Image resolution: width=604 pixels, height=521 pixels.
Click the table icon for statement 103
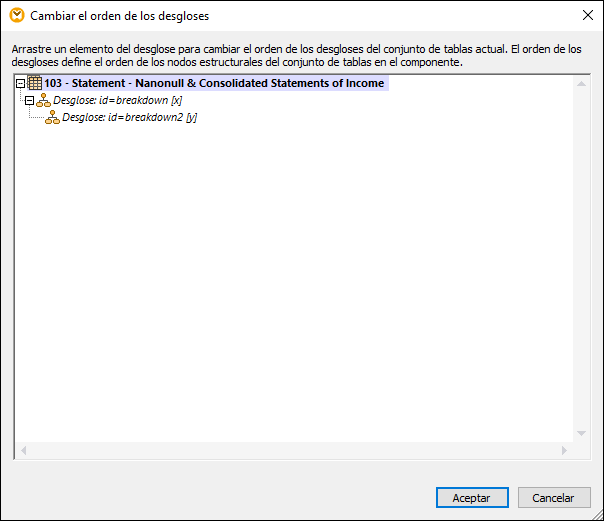pyautogui.click(x=35, y=83)
